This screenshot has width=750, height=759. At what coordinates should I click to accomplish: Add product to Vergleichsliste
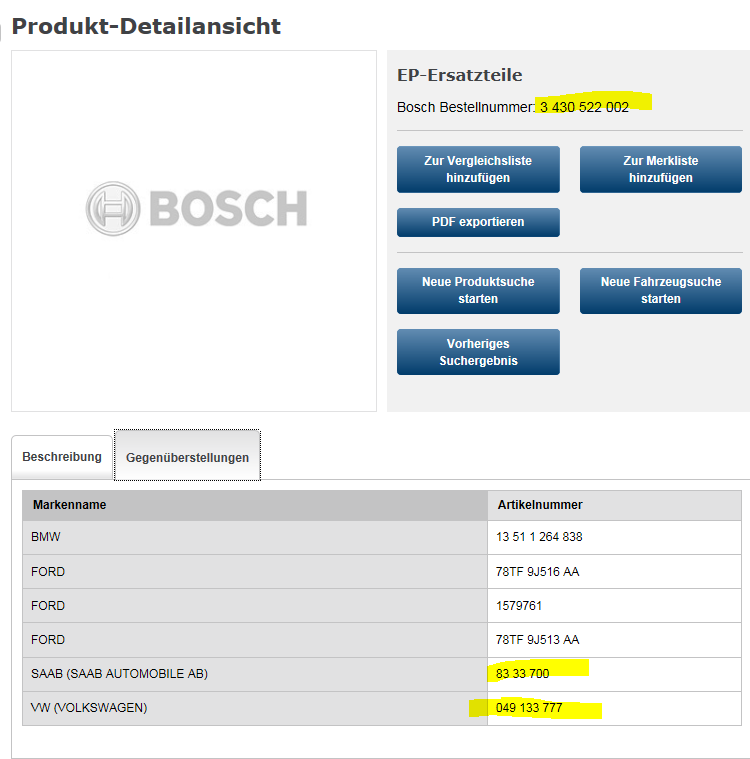(x=478, y=169)
